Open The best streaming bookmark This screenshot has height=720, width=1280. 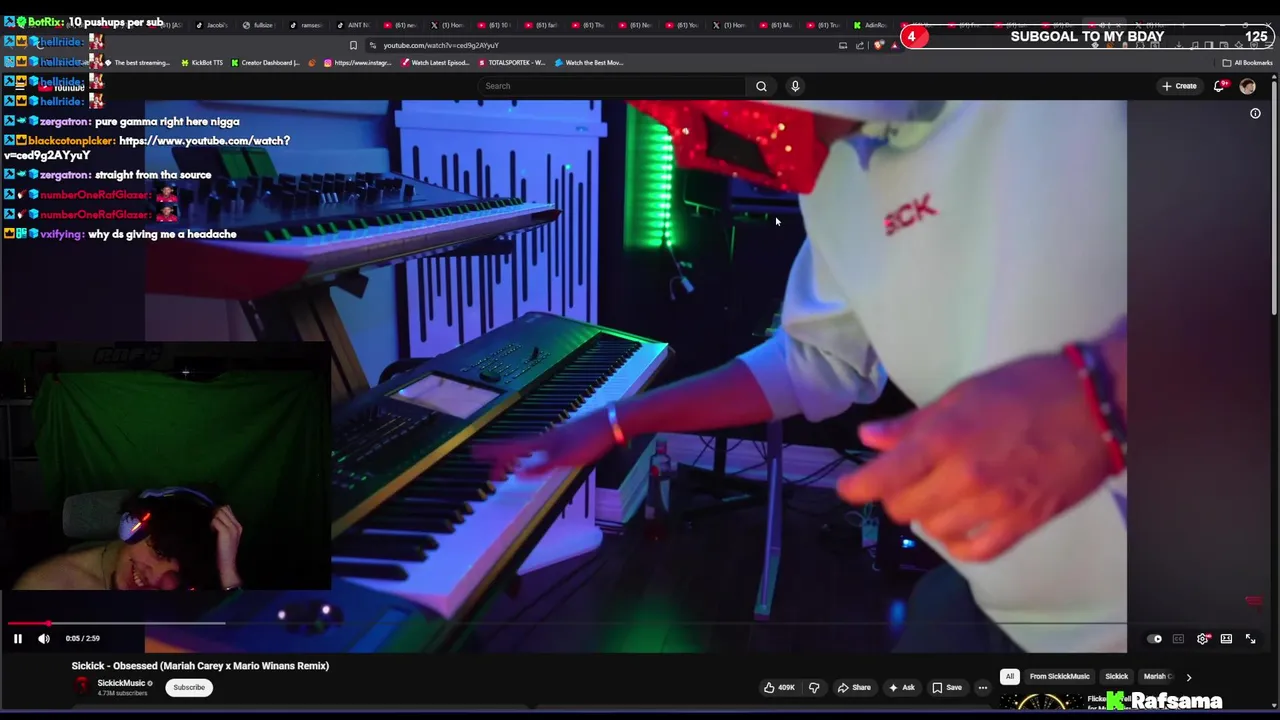(136, 63)
